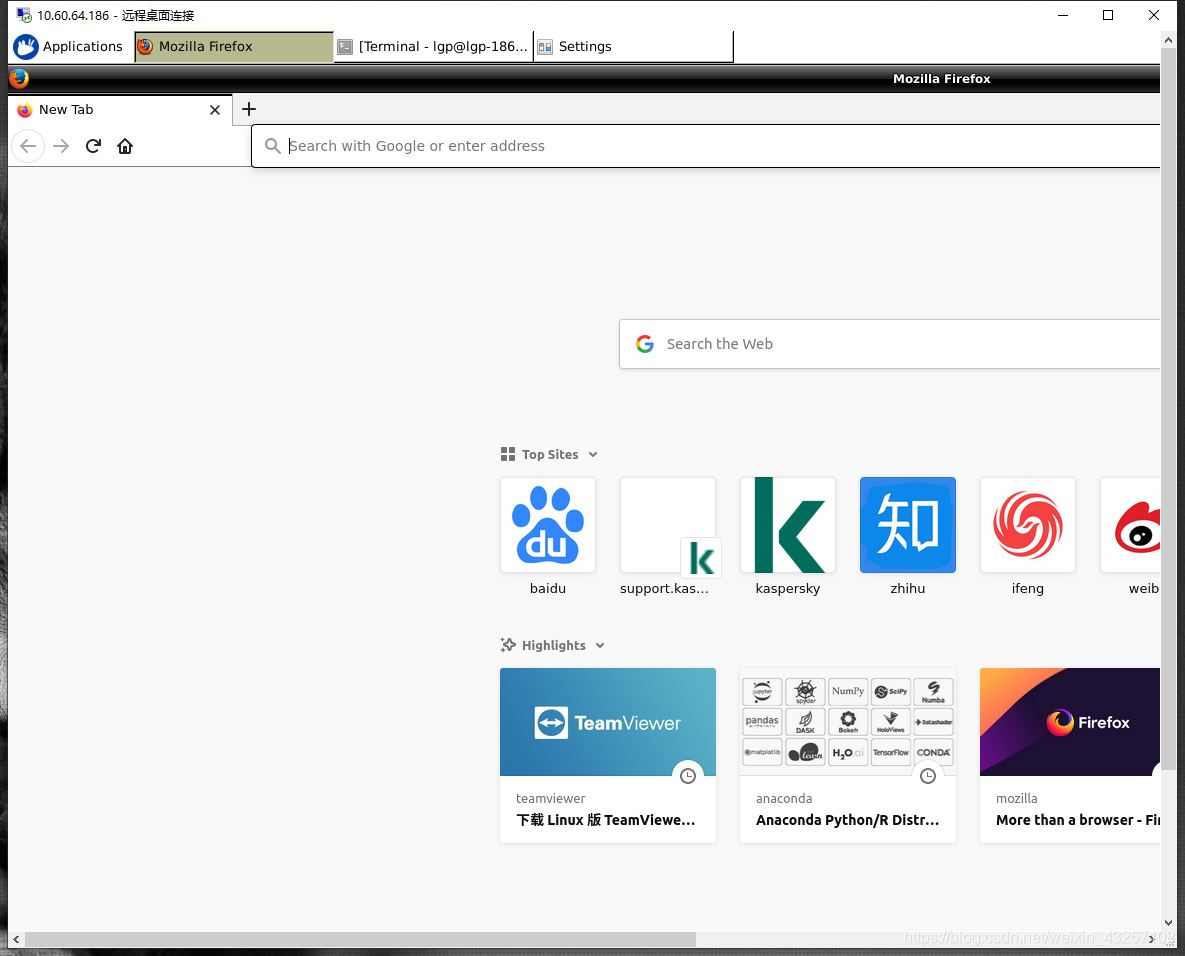
Task: Open the ifeng top site tile
Action: (x=1027, y=525)
